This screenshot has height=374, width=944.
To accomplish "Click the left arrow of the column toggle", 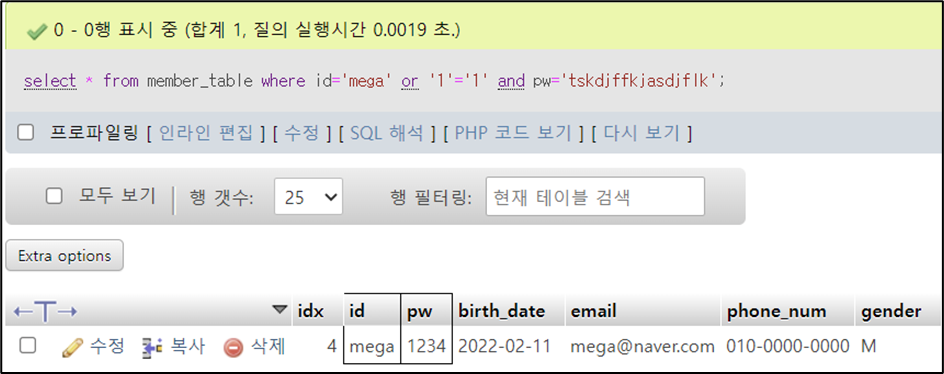I will tap(23, 311).
